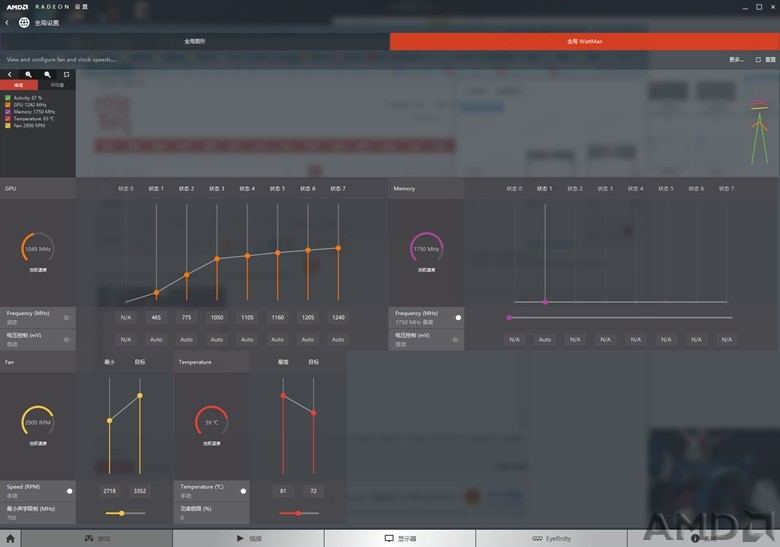Click the GPU frequency field 775
The image size is (780, 547).
(x=187, y=317)
